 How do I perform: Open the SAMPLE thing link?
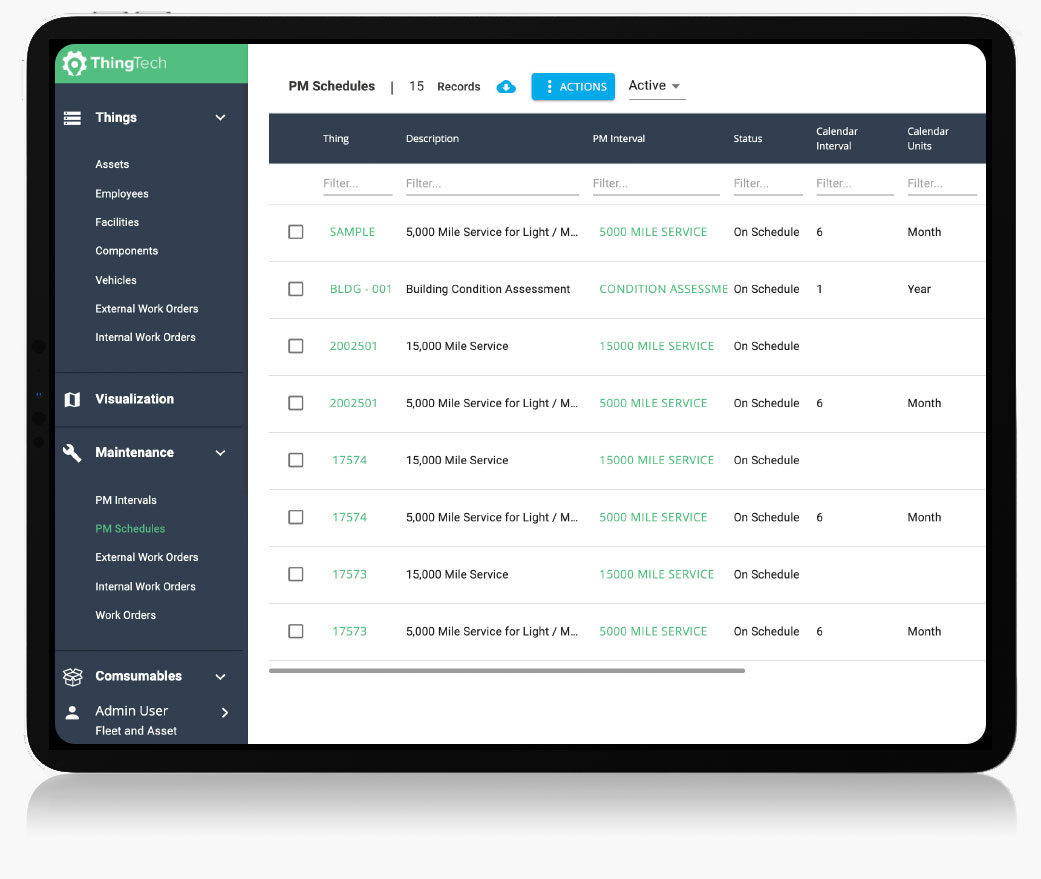click(353, 232)
